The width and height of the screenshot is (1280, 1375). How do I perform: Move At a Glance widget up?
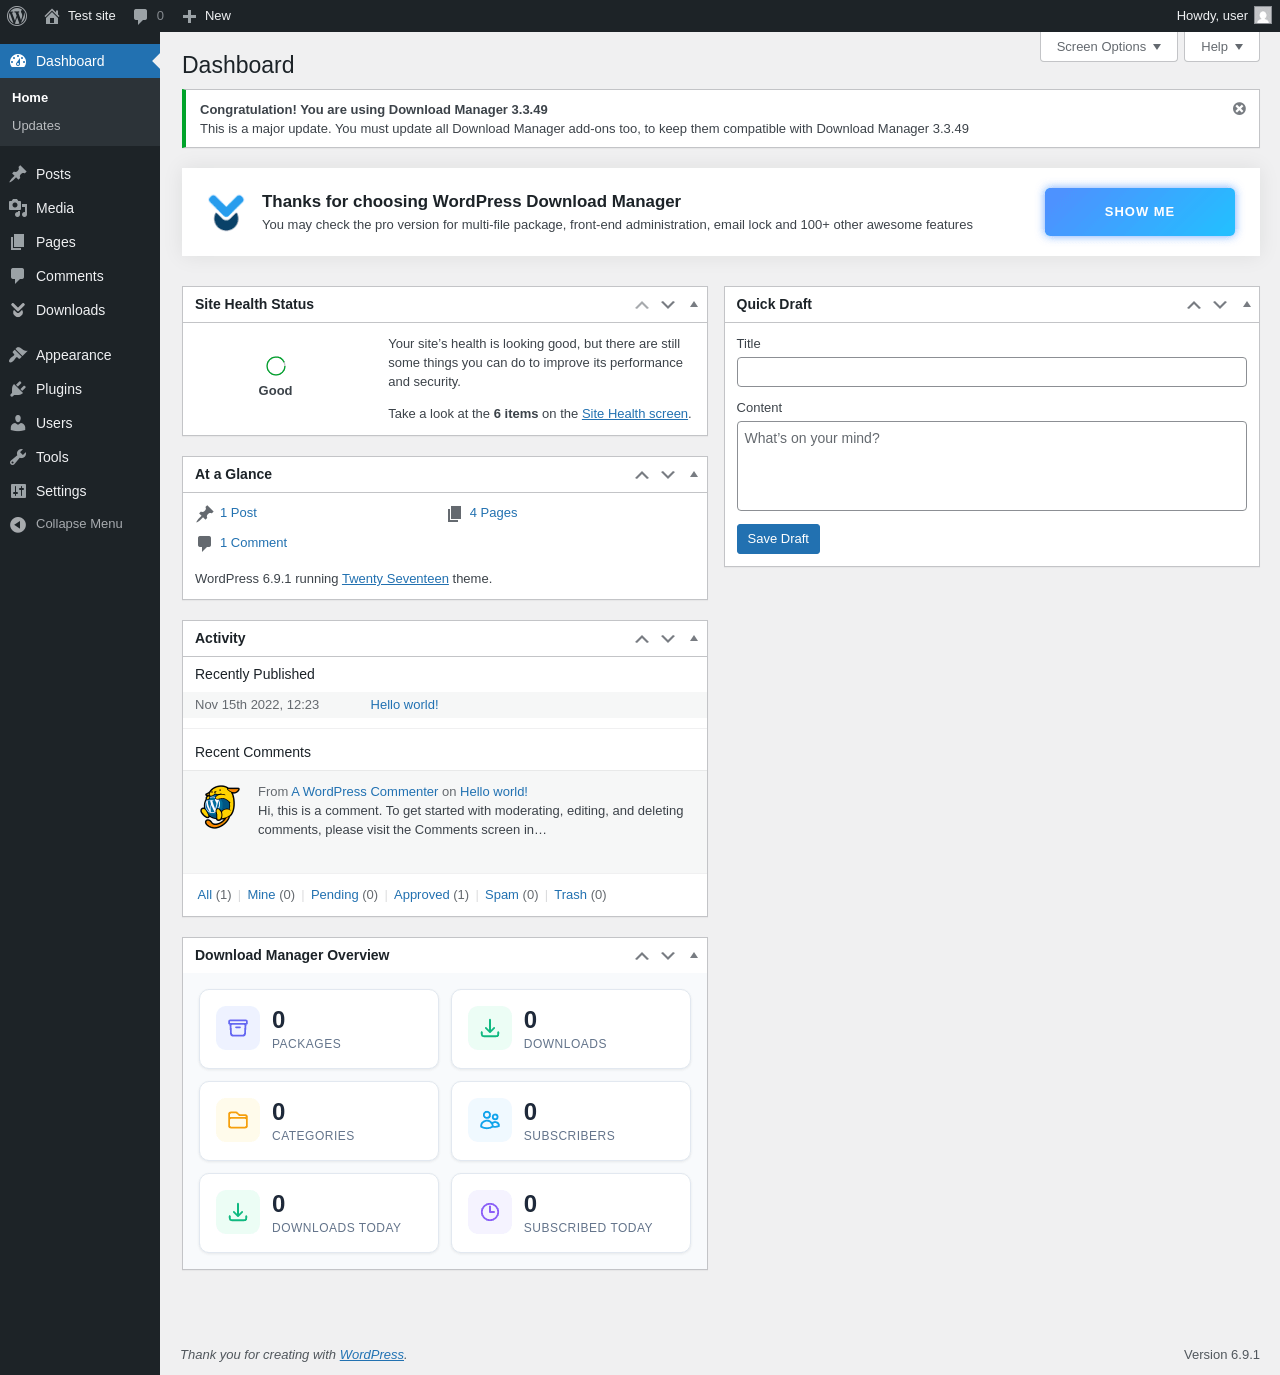[x=642, y=475]
